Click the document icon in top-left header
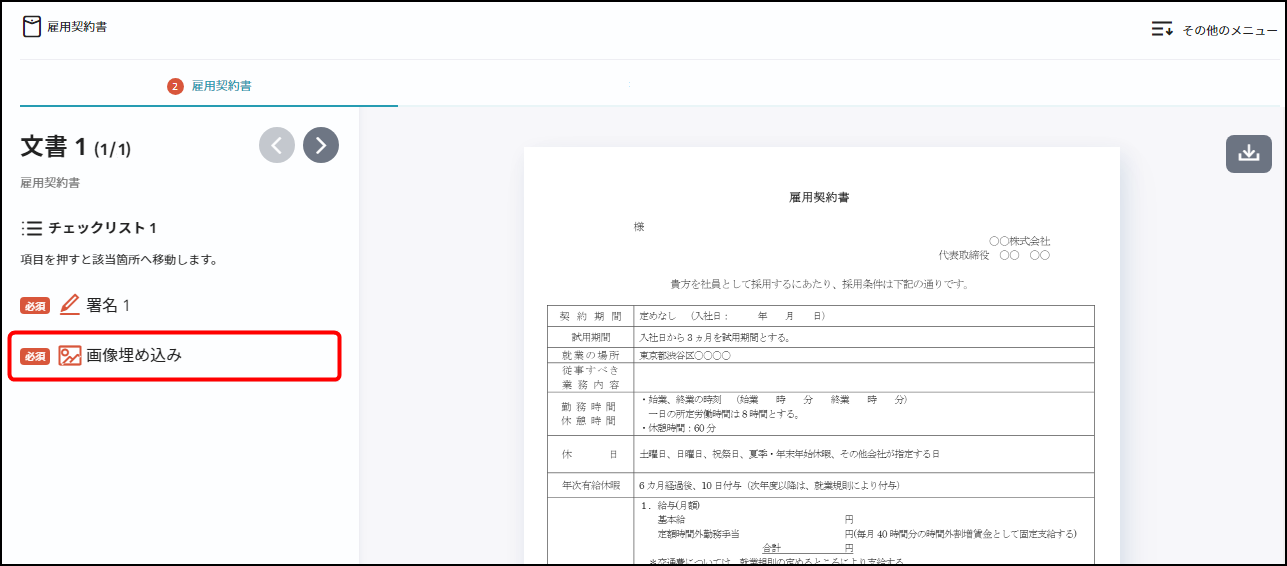1287x566 pixels. pyautogui.click(x=32, y=27)
